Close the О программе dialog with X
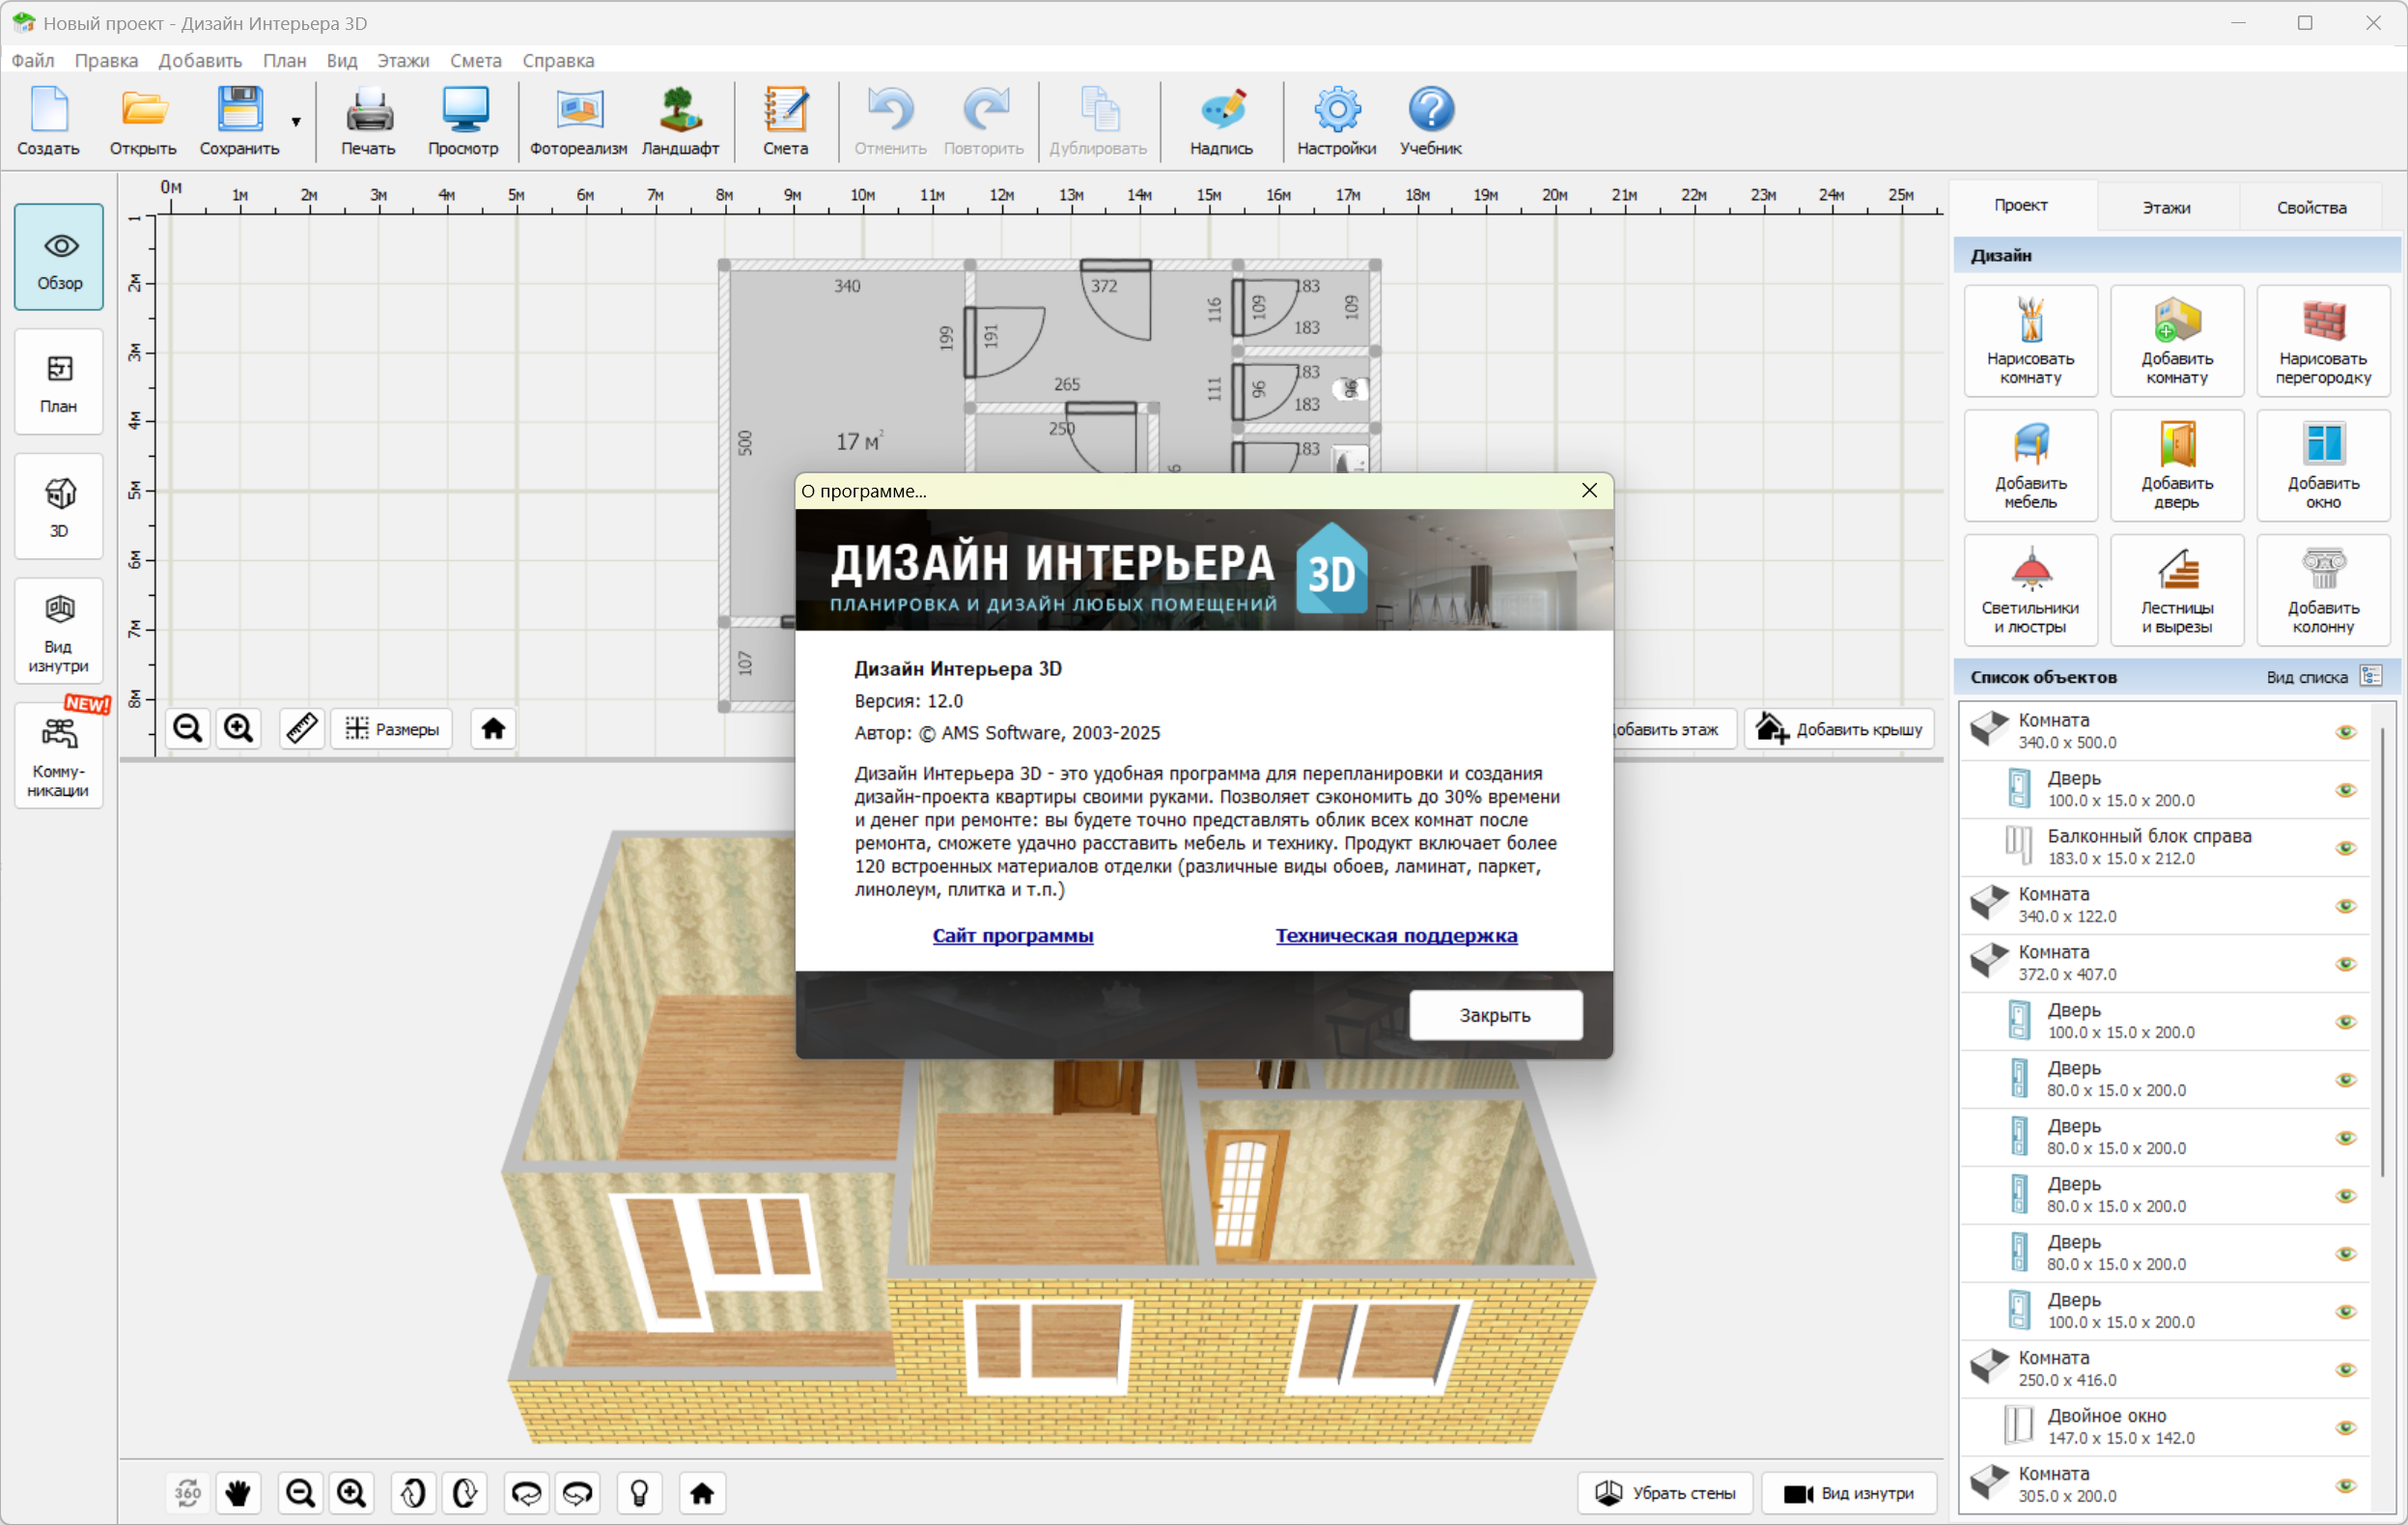The width and height of the screenshot is (2408, 1525). [x=1588, y=490]
